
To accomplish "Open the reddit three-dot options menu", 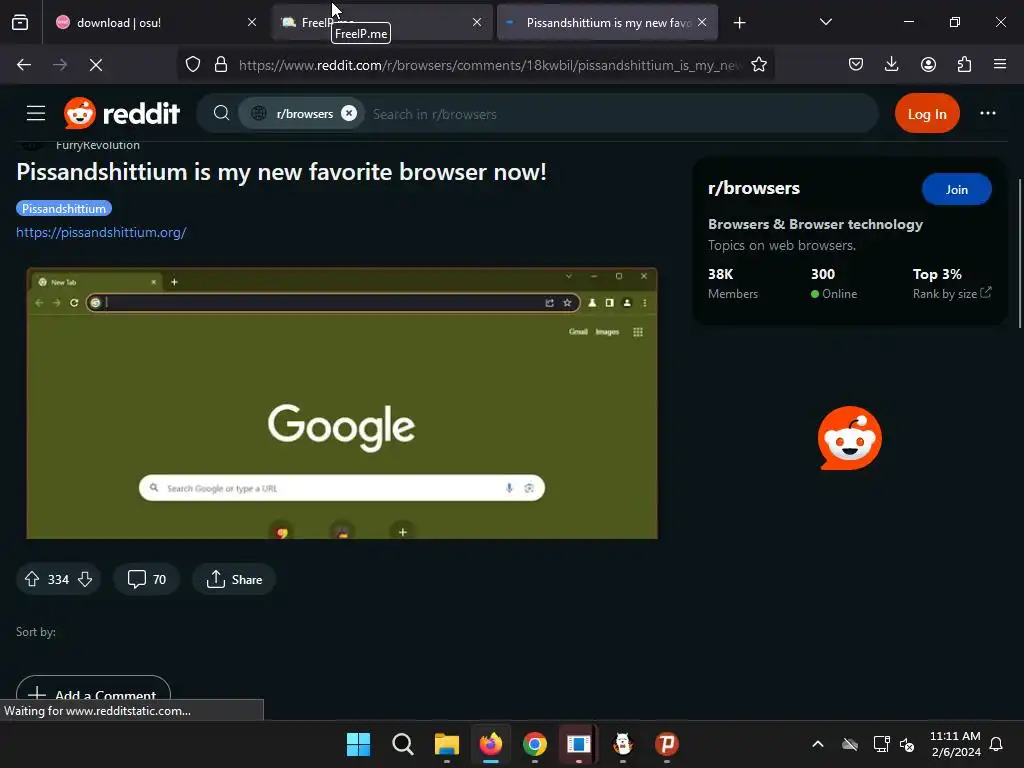I will click(x=987, y=114).
